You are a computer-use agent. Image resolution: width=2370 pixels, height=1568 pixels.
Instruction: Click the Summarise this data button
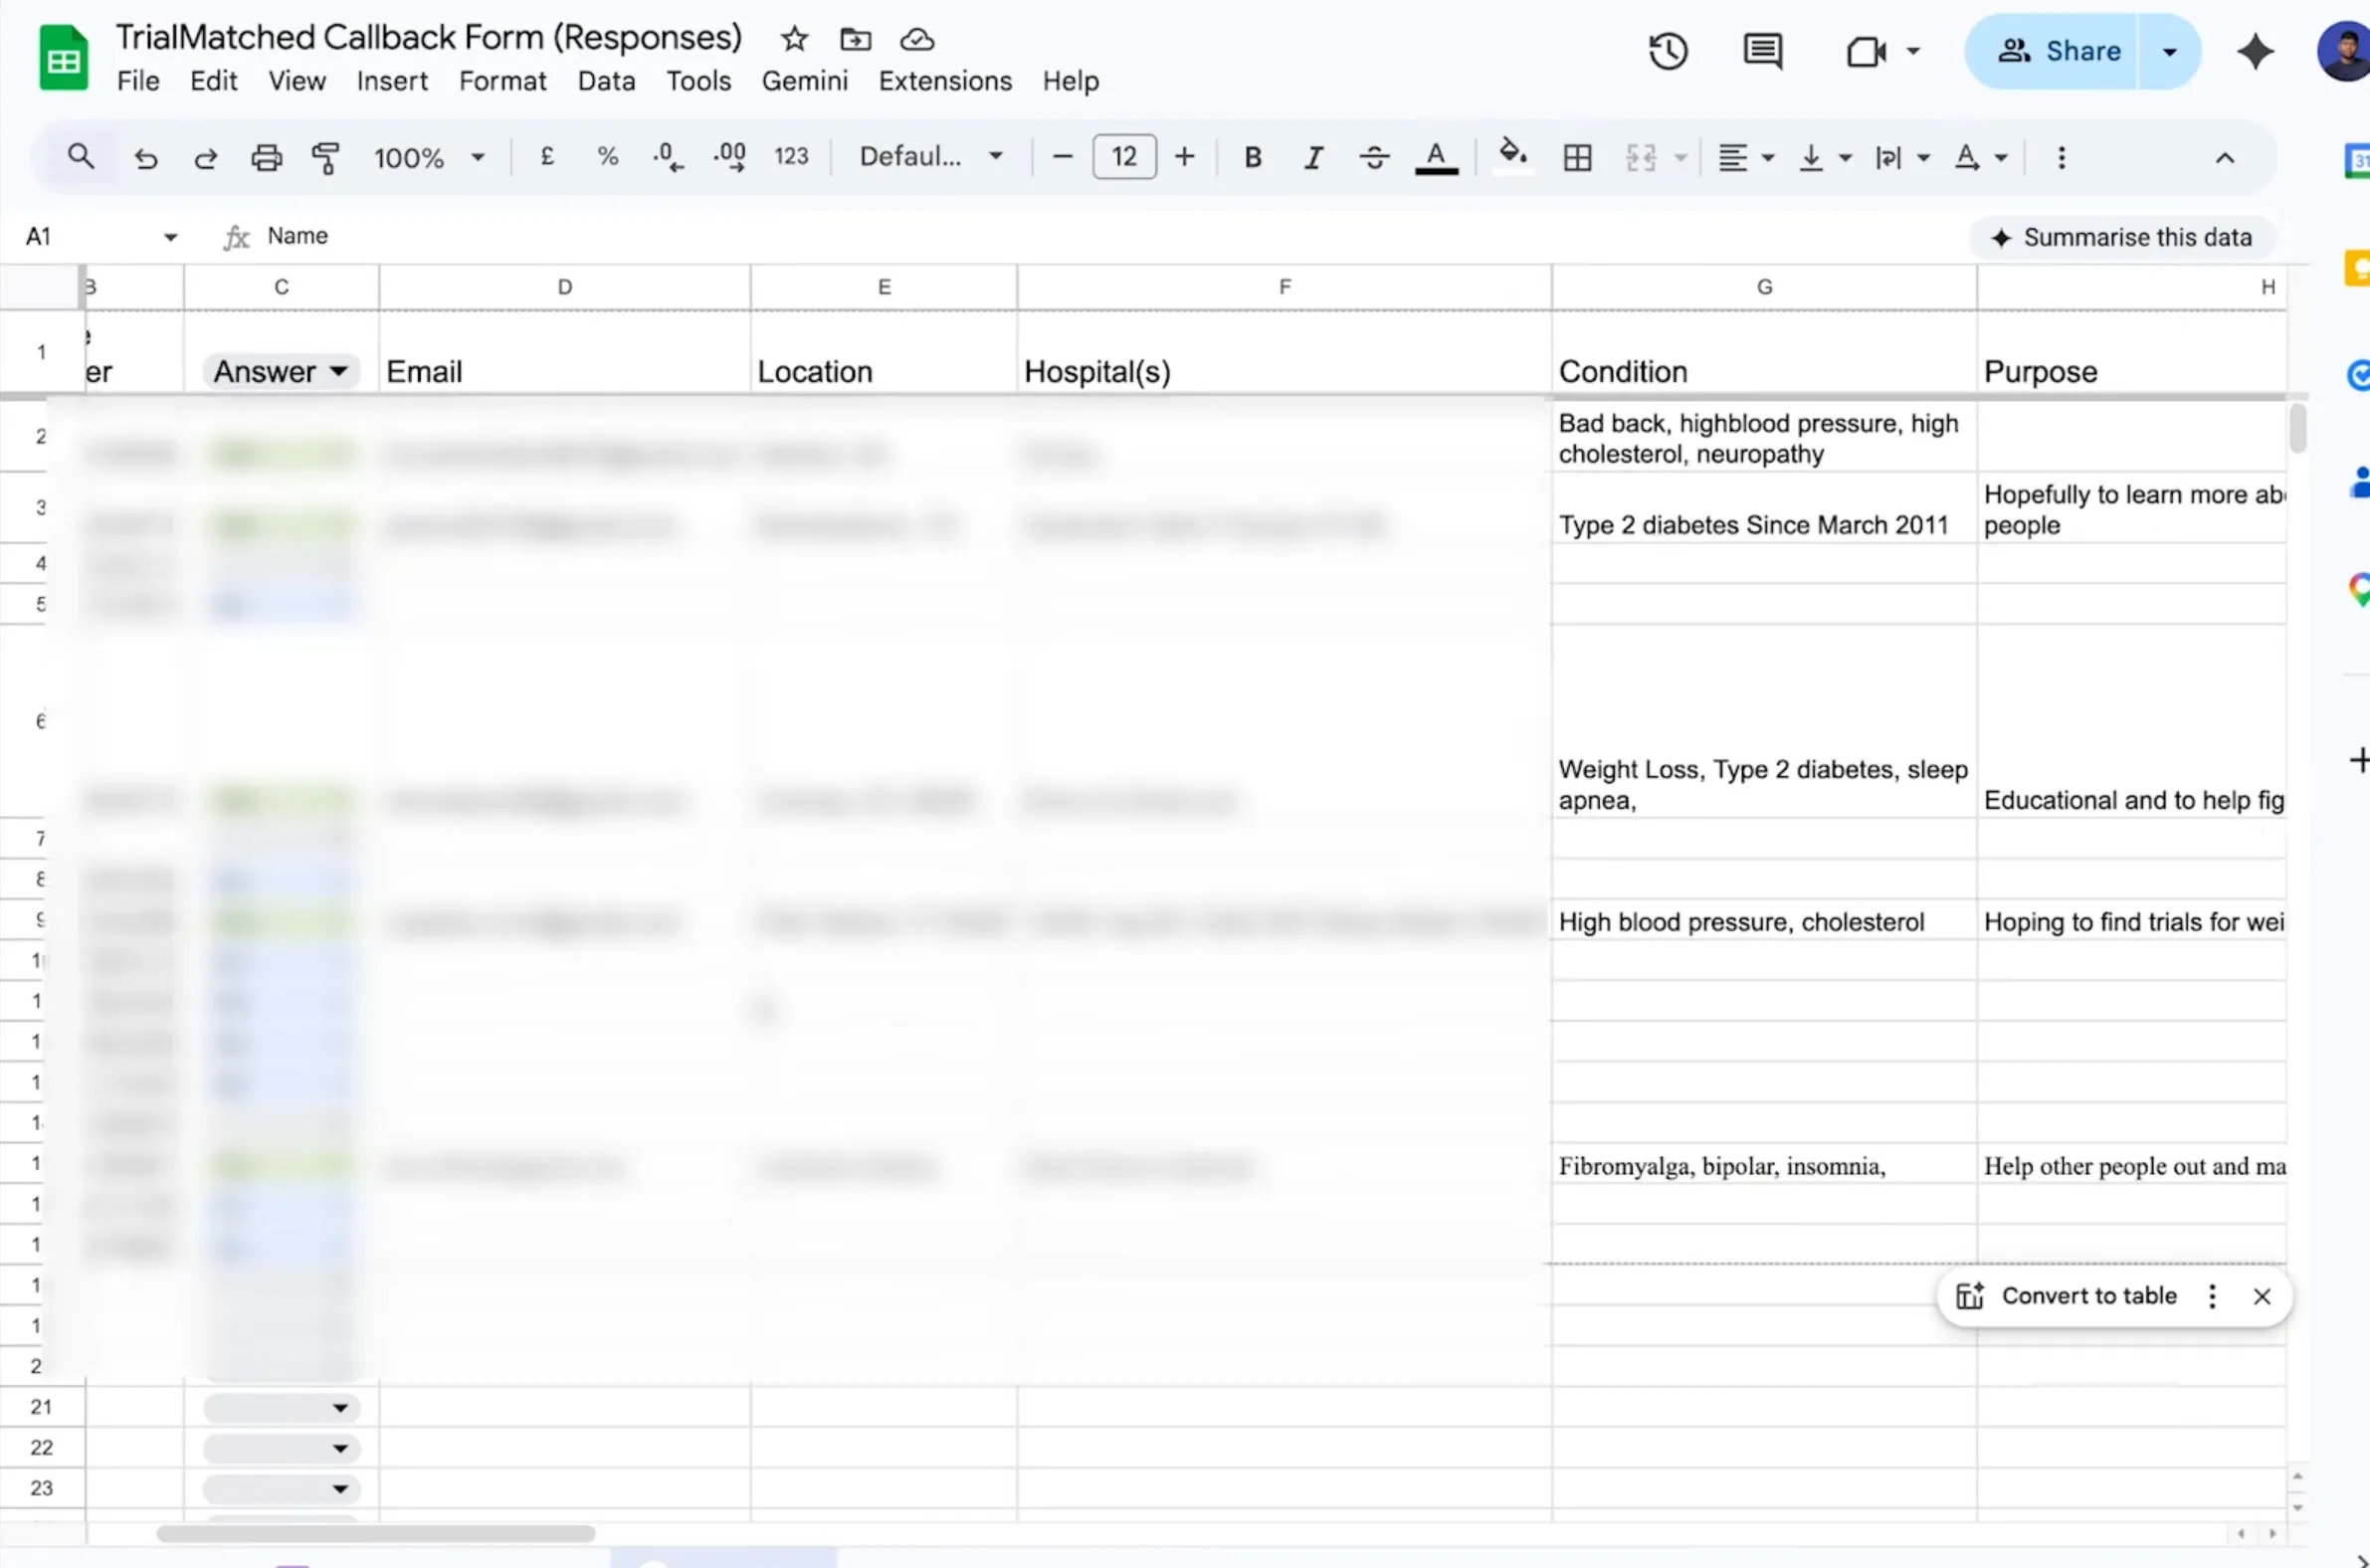coord(2122,237)
